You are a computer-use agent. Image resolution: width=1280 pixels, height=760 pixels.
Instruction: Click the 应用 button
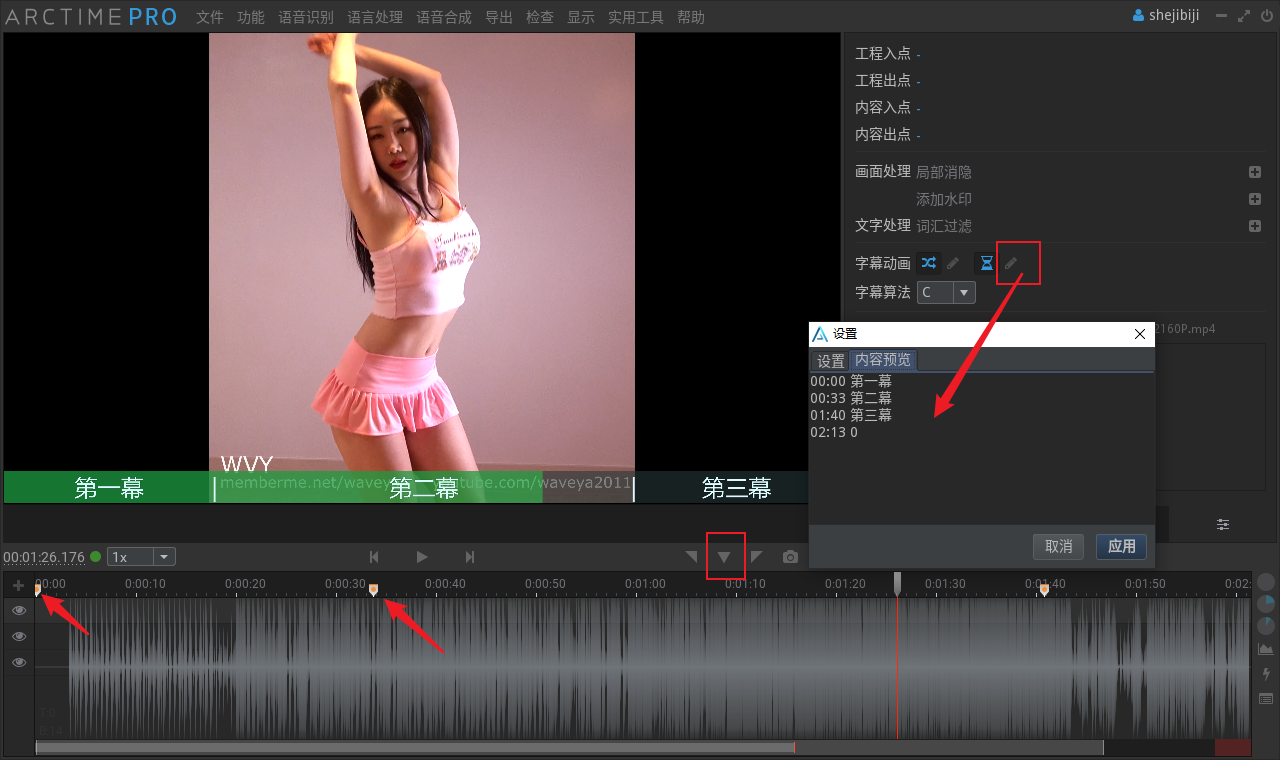click(x=1121, y=546)
